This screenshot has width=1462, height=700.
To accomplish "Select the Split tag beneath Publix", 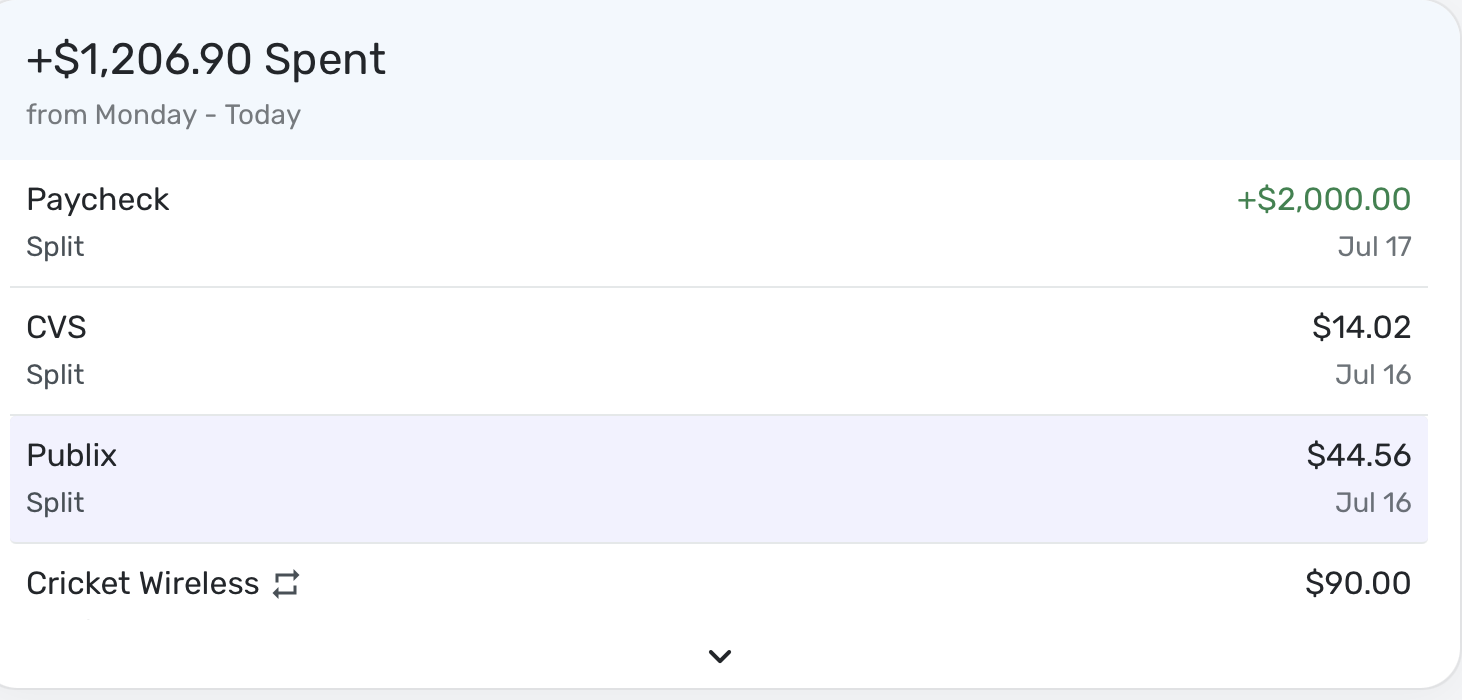I will tap(55, 502).
